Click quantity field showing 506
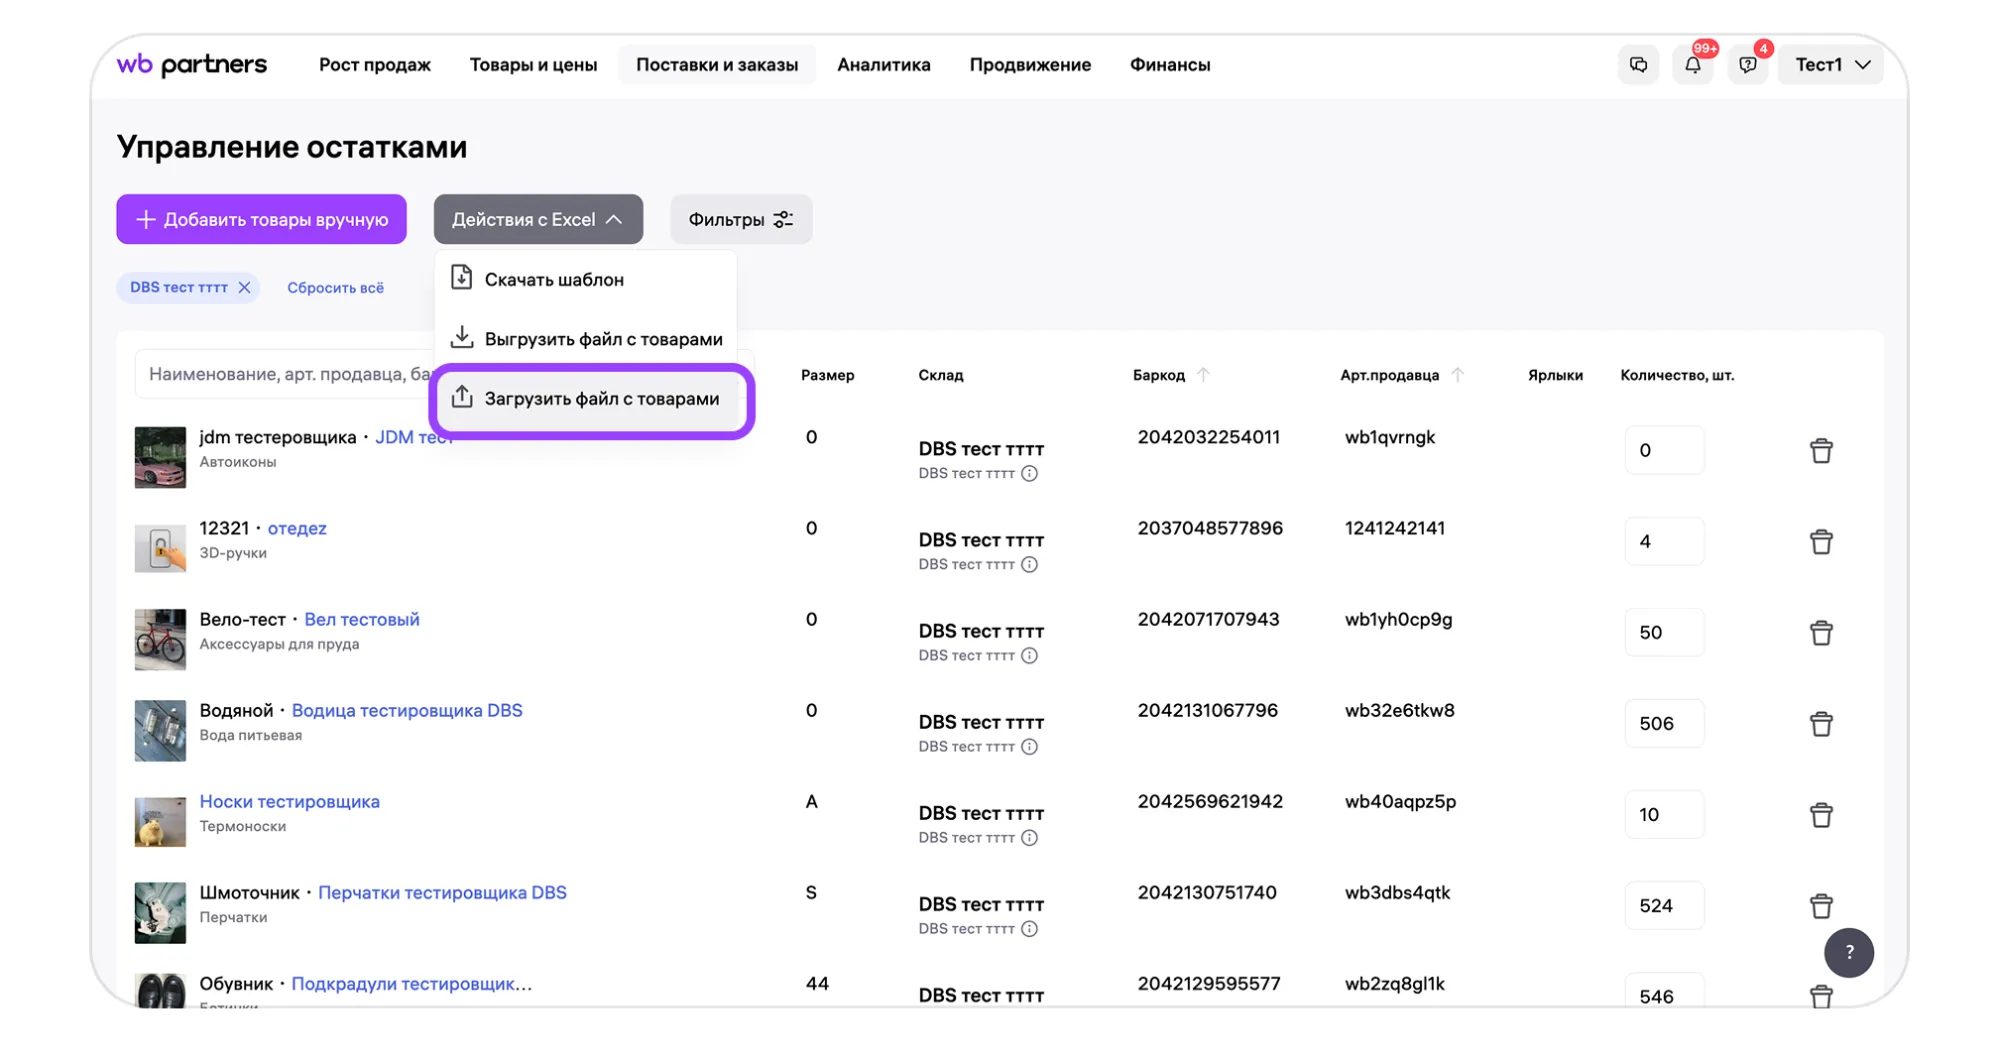1999x1042 pixels. [x=1663, y=724]
